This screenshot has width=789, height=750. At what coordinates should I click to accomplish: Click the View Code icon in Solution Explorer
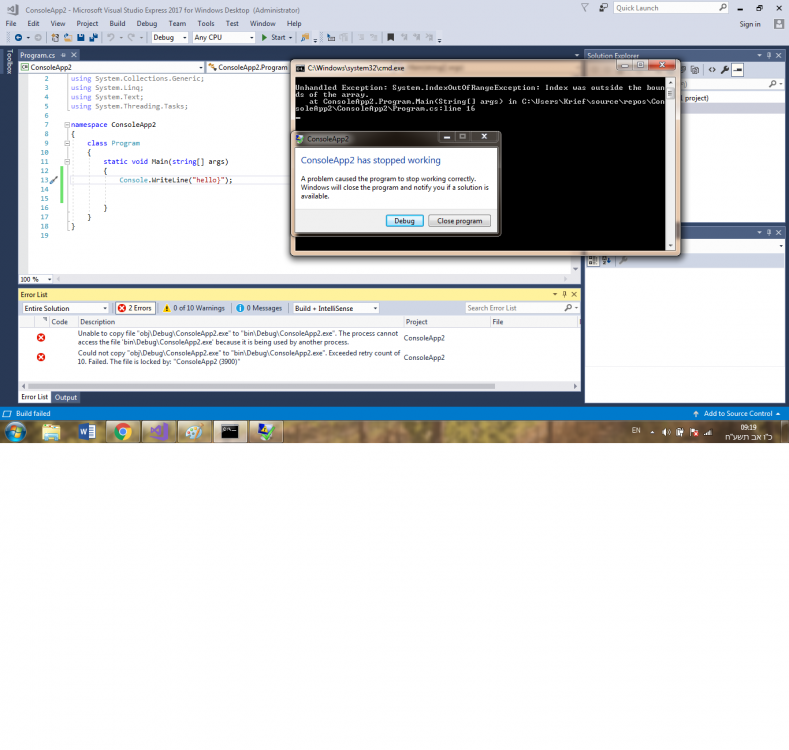(712, 70)
